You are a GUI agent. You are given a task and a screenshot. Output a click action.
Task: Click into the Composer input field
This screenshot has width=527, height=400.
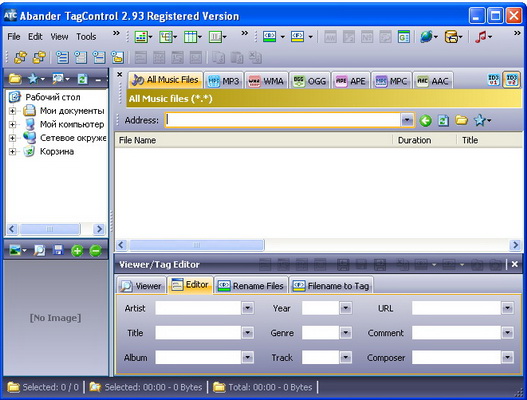coord(456,357)
